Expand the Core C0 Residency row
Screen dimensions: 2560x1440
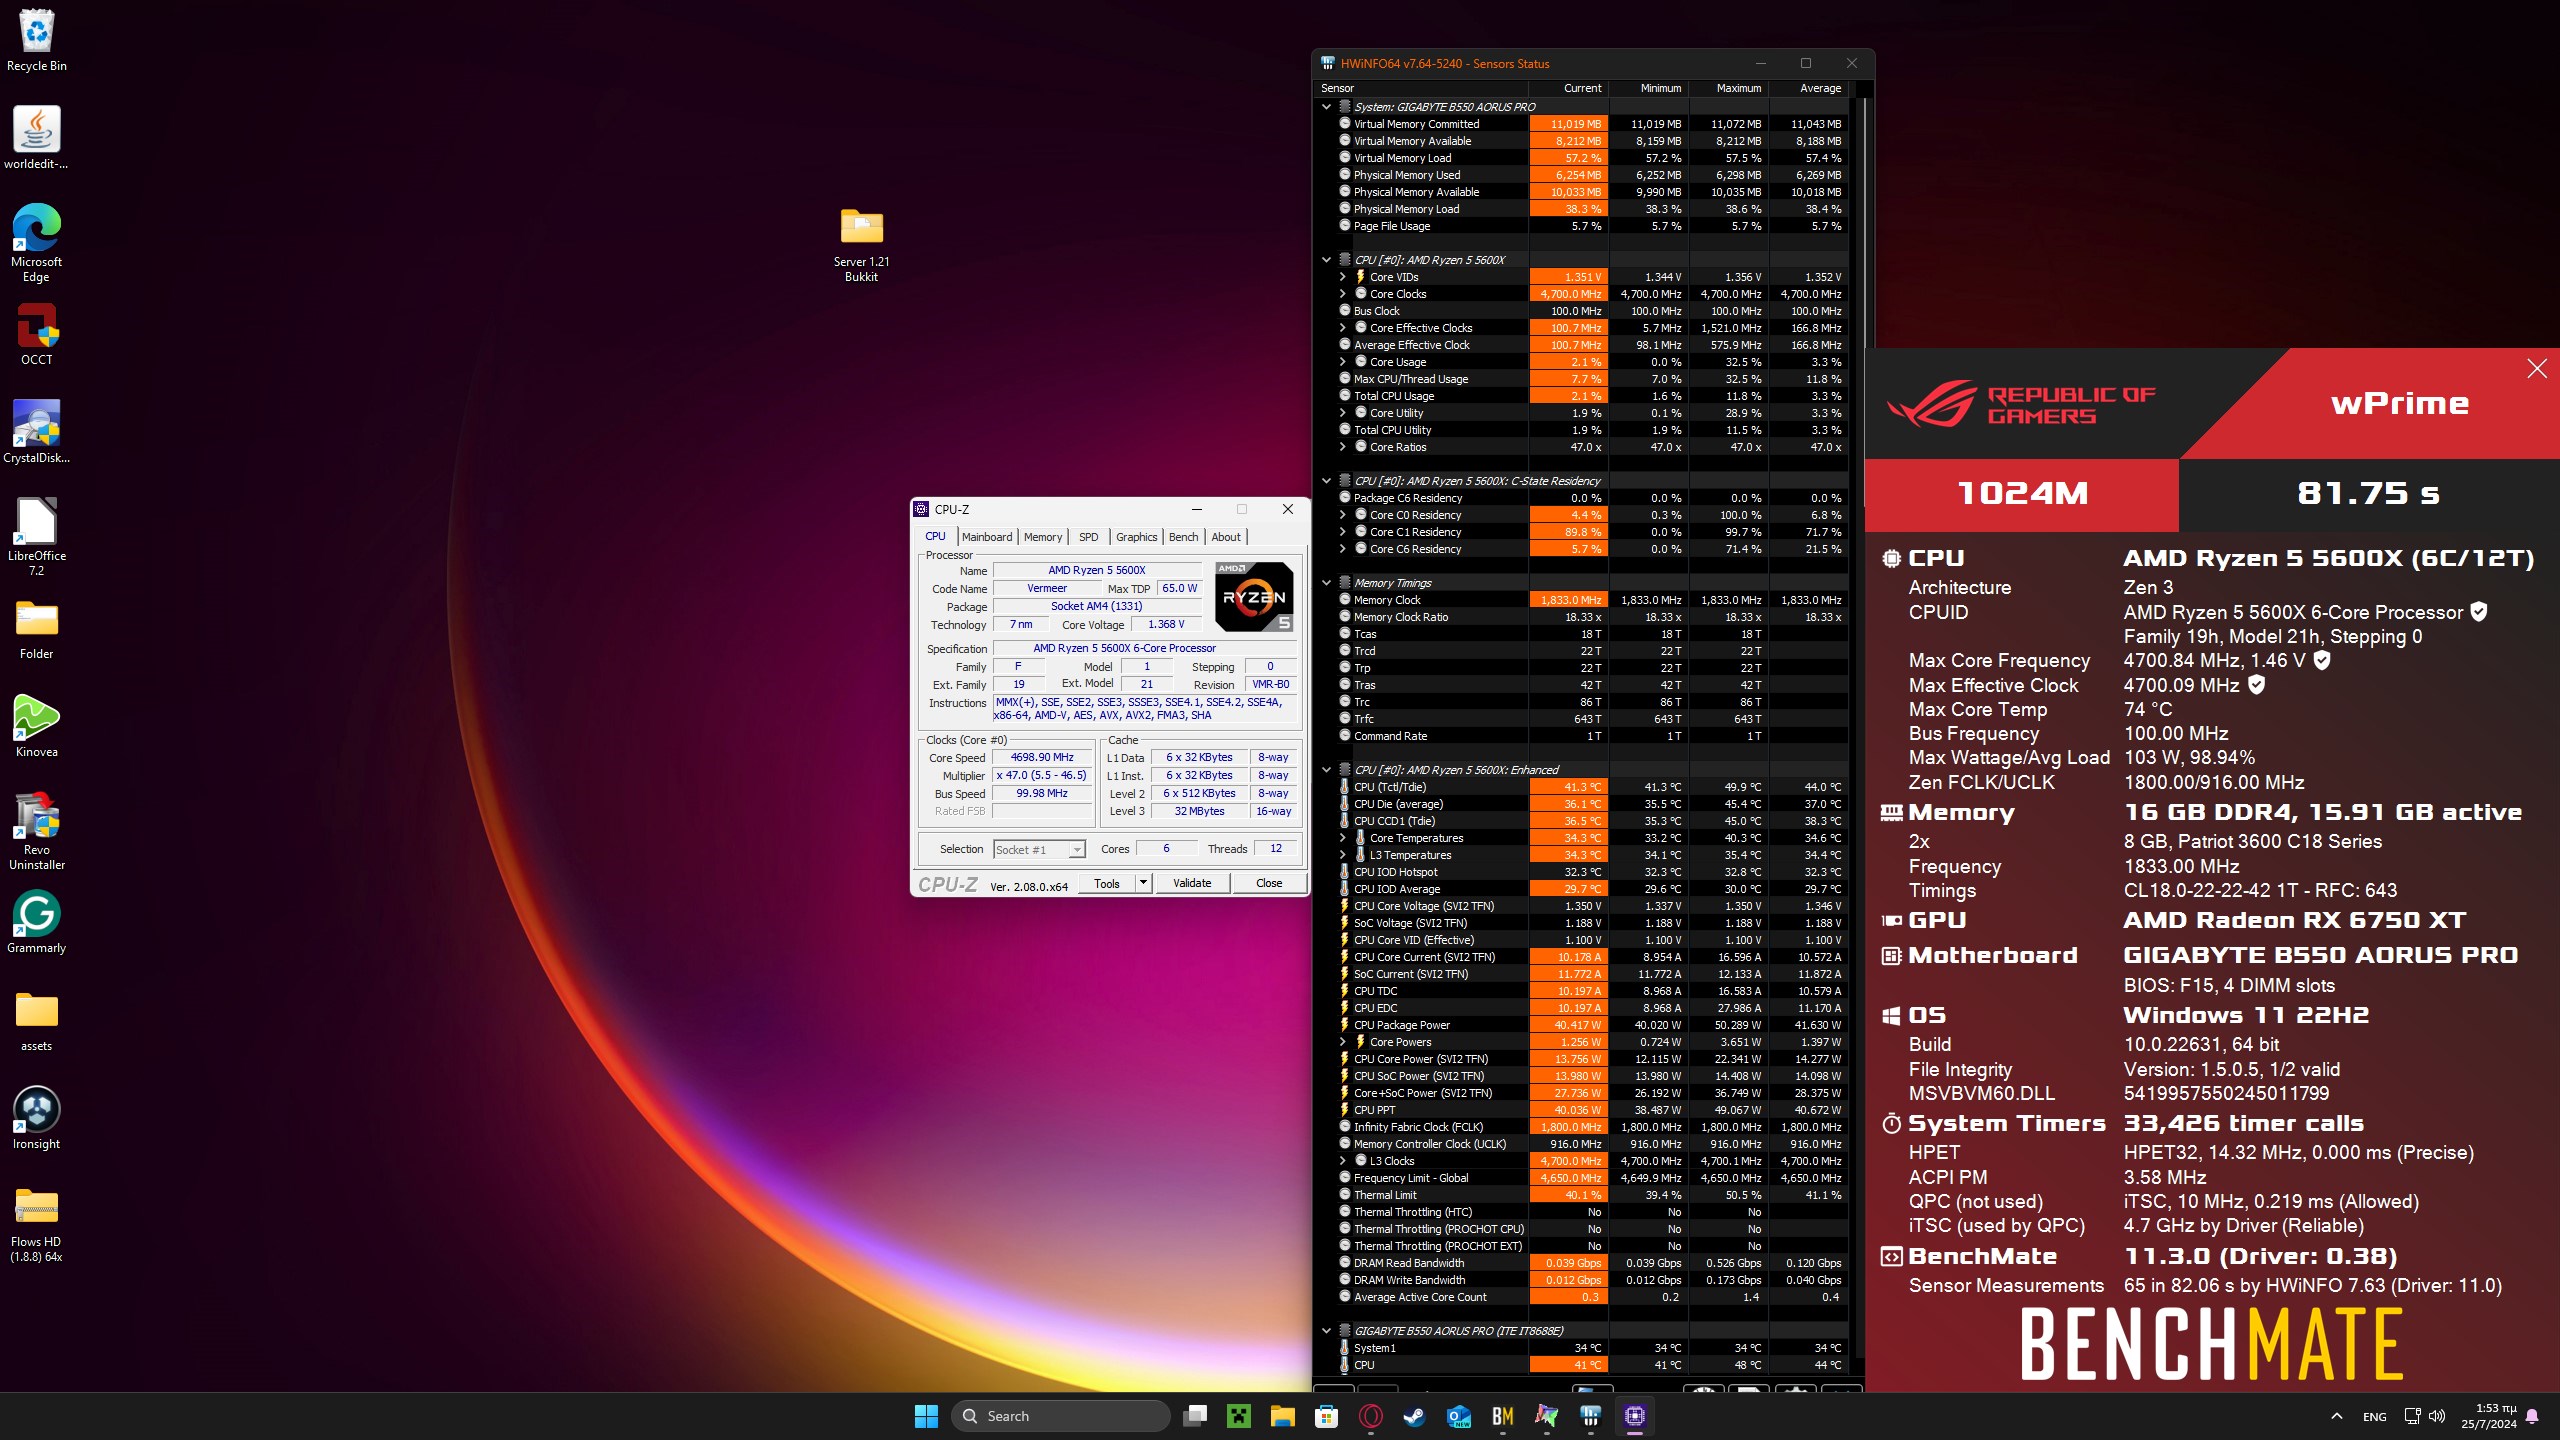tap(1343, 515)
